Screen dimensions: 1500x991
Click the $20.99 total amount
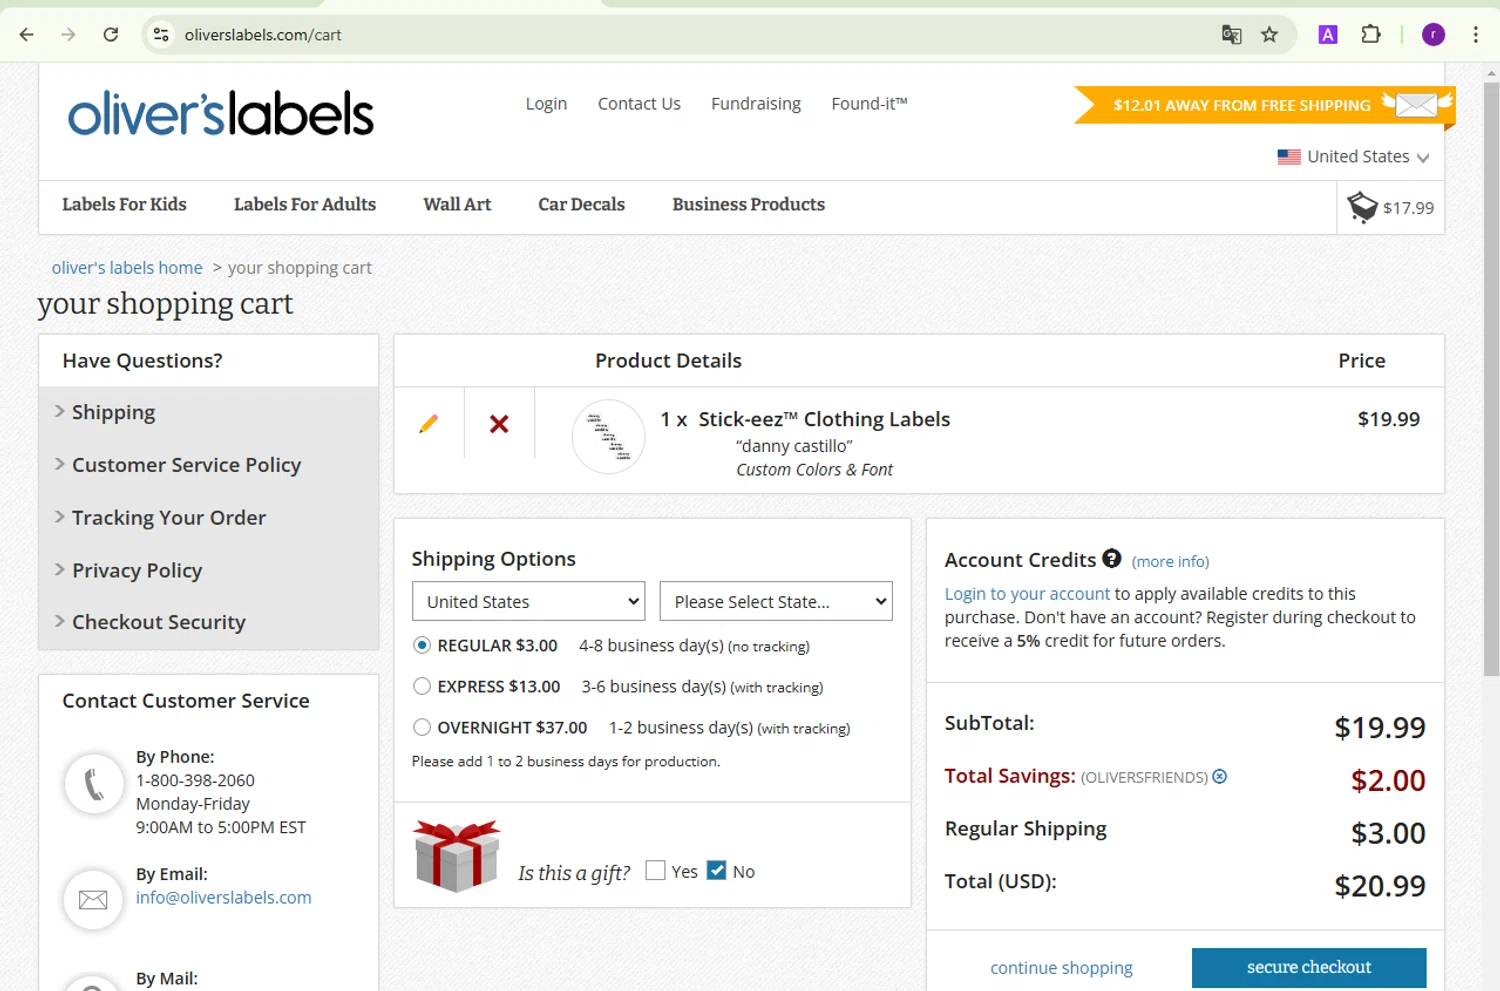point(1380,886)
